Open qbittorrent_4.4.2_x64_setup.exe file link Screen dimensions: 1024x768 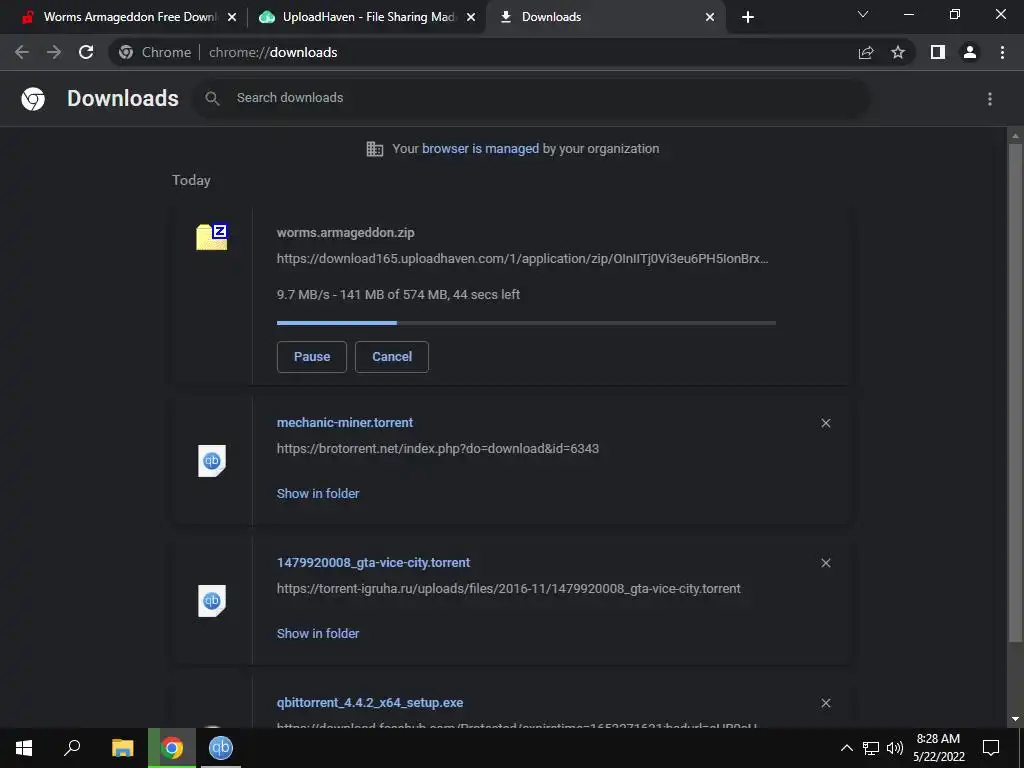(370, 703)
